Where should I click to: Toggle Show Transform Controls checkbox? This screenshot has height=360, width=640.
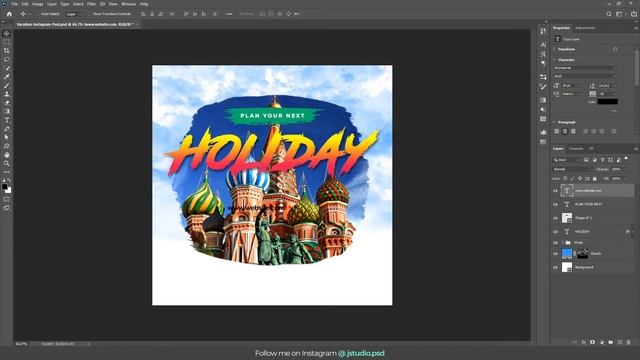coord(90,14)
